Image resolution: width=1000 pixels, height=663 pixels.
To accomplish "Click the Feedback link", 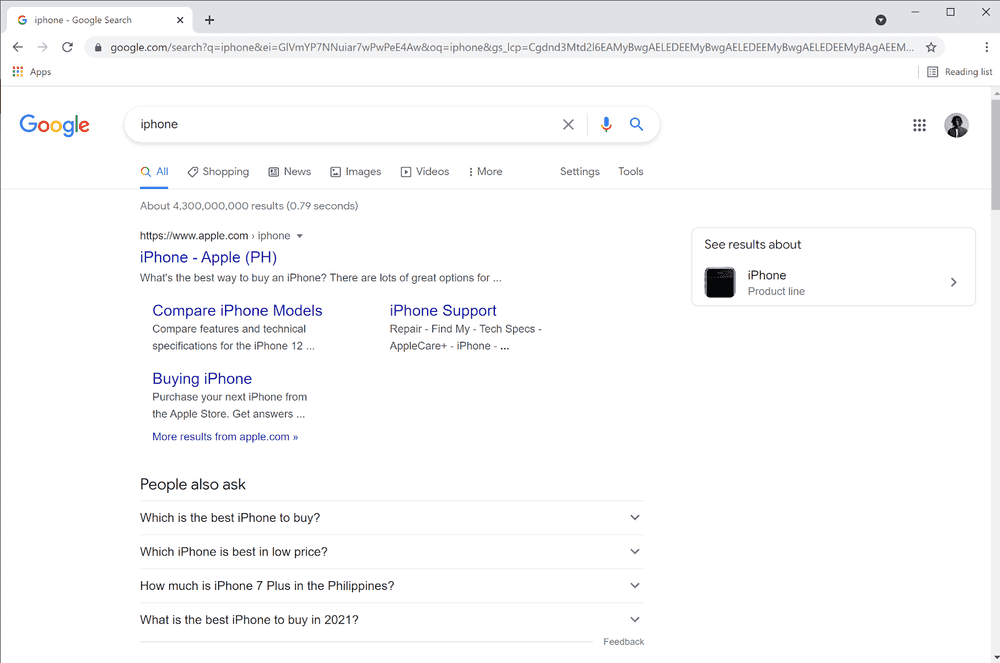I will coord(624,642).
